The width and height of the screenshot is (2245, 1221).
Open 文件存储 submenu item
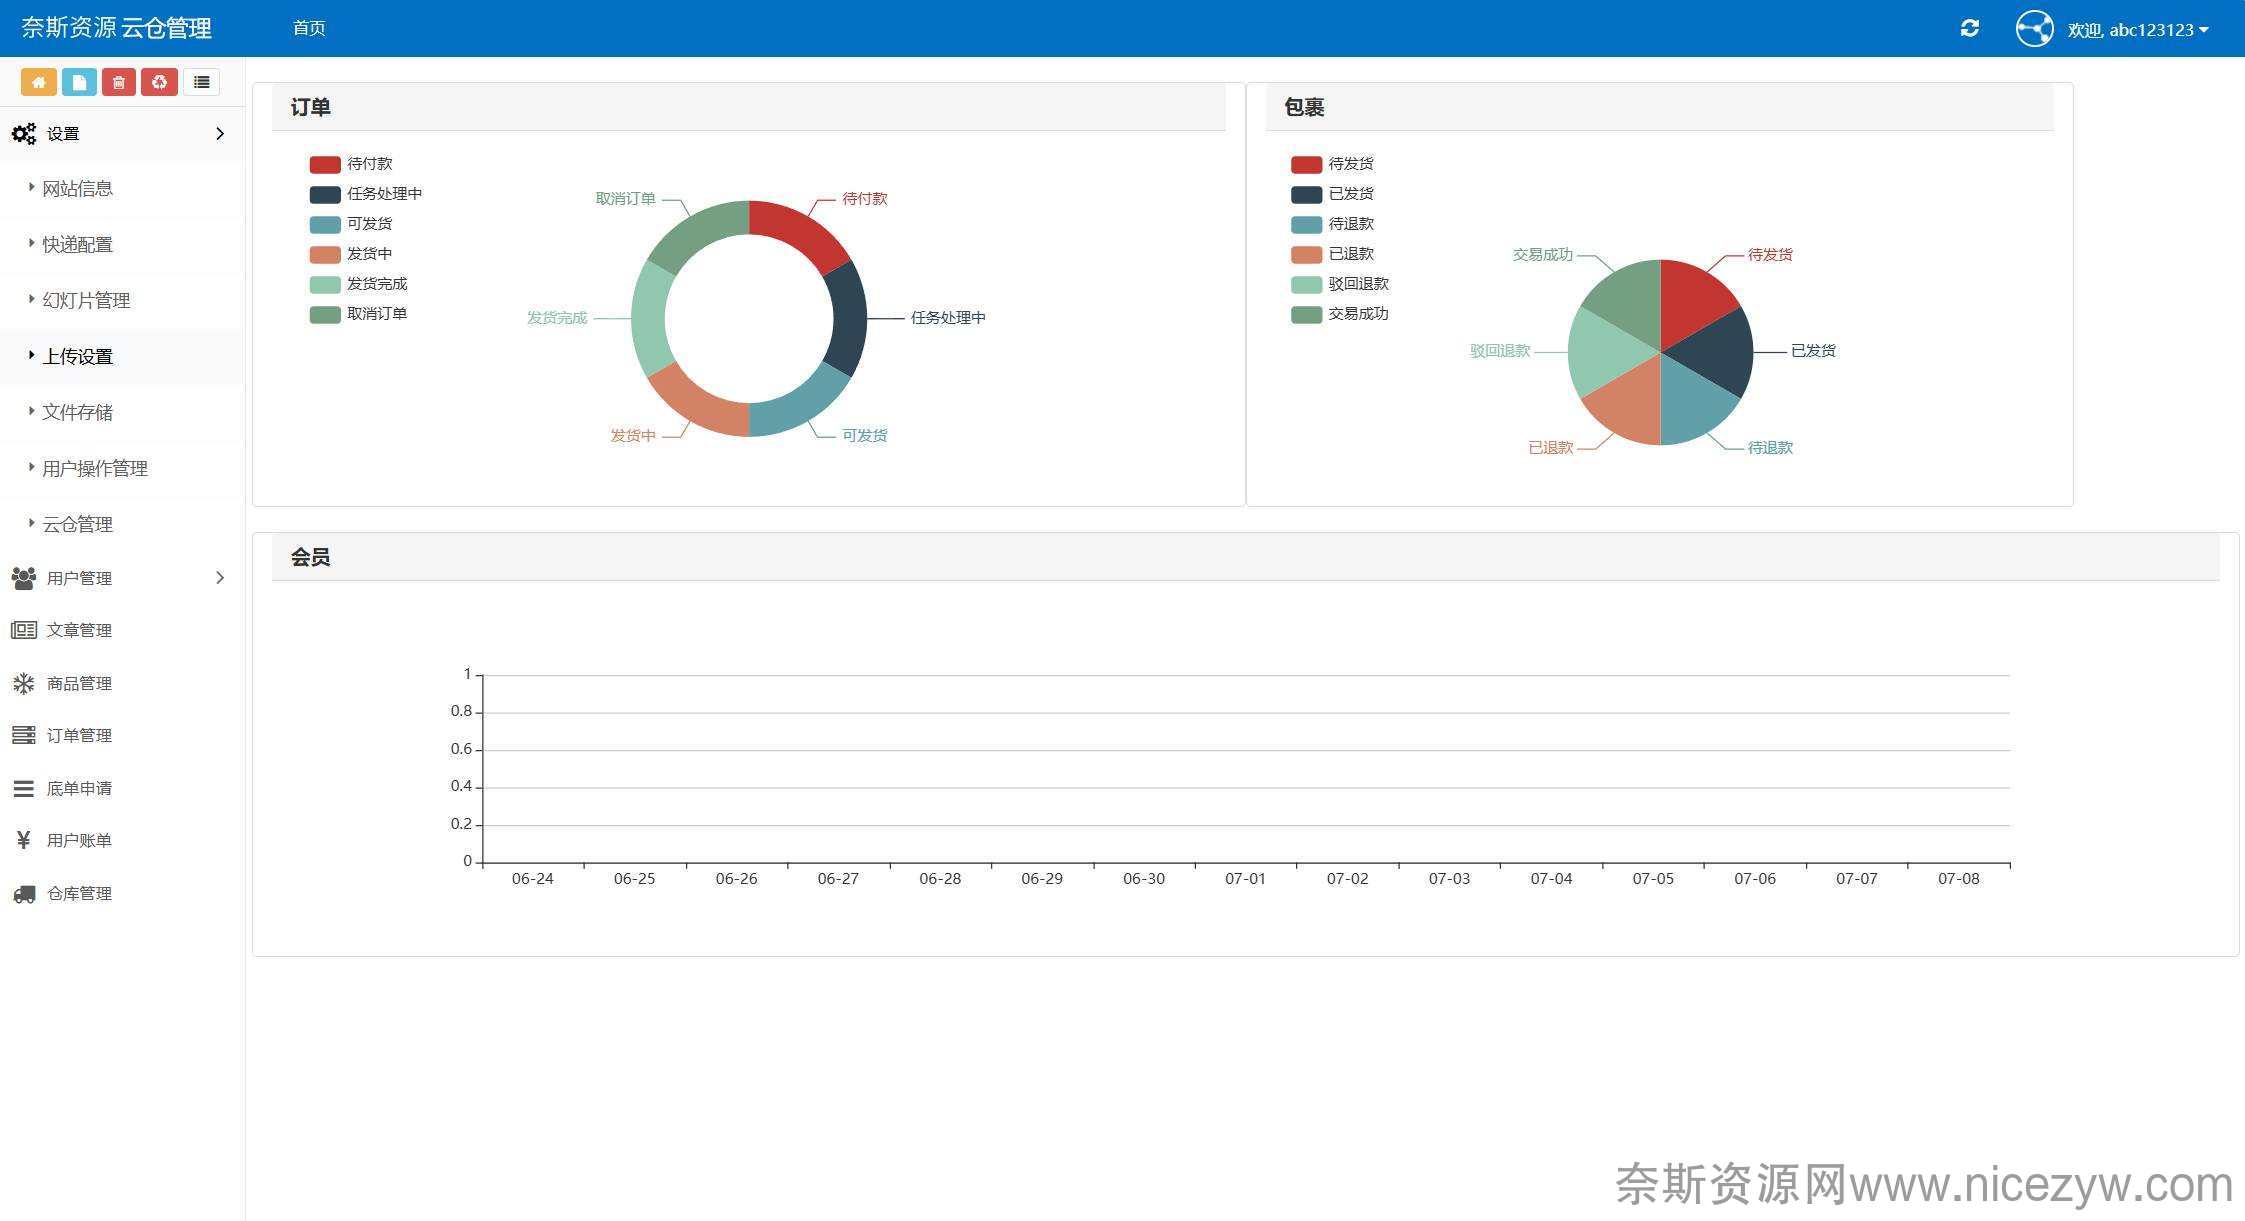point(122,412)
